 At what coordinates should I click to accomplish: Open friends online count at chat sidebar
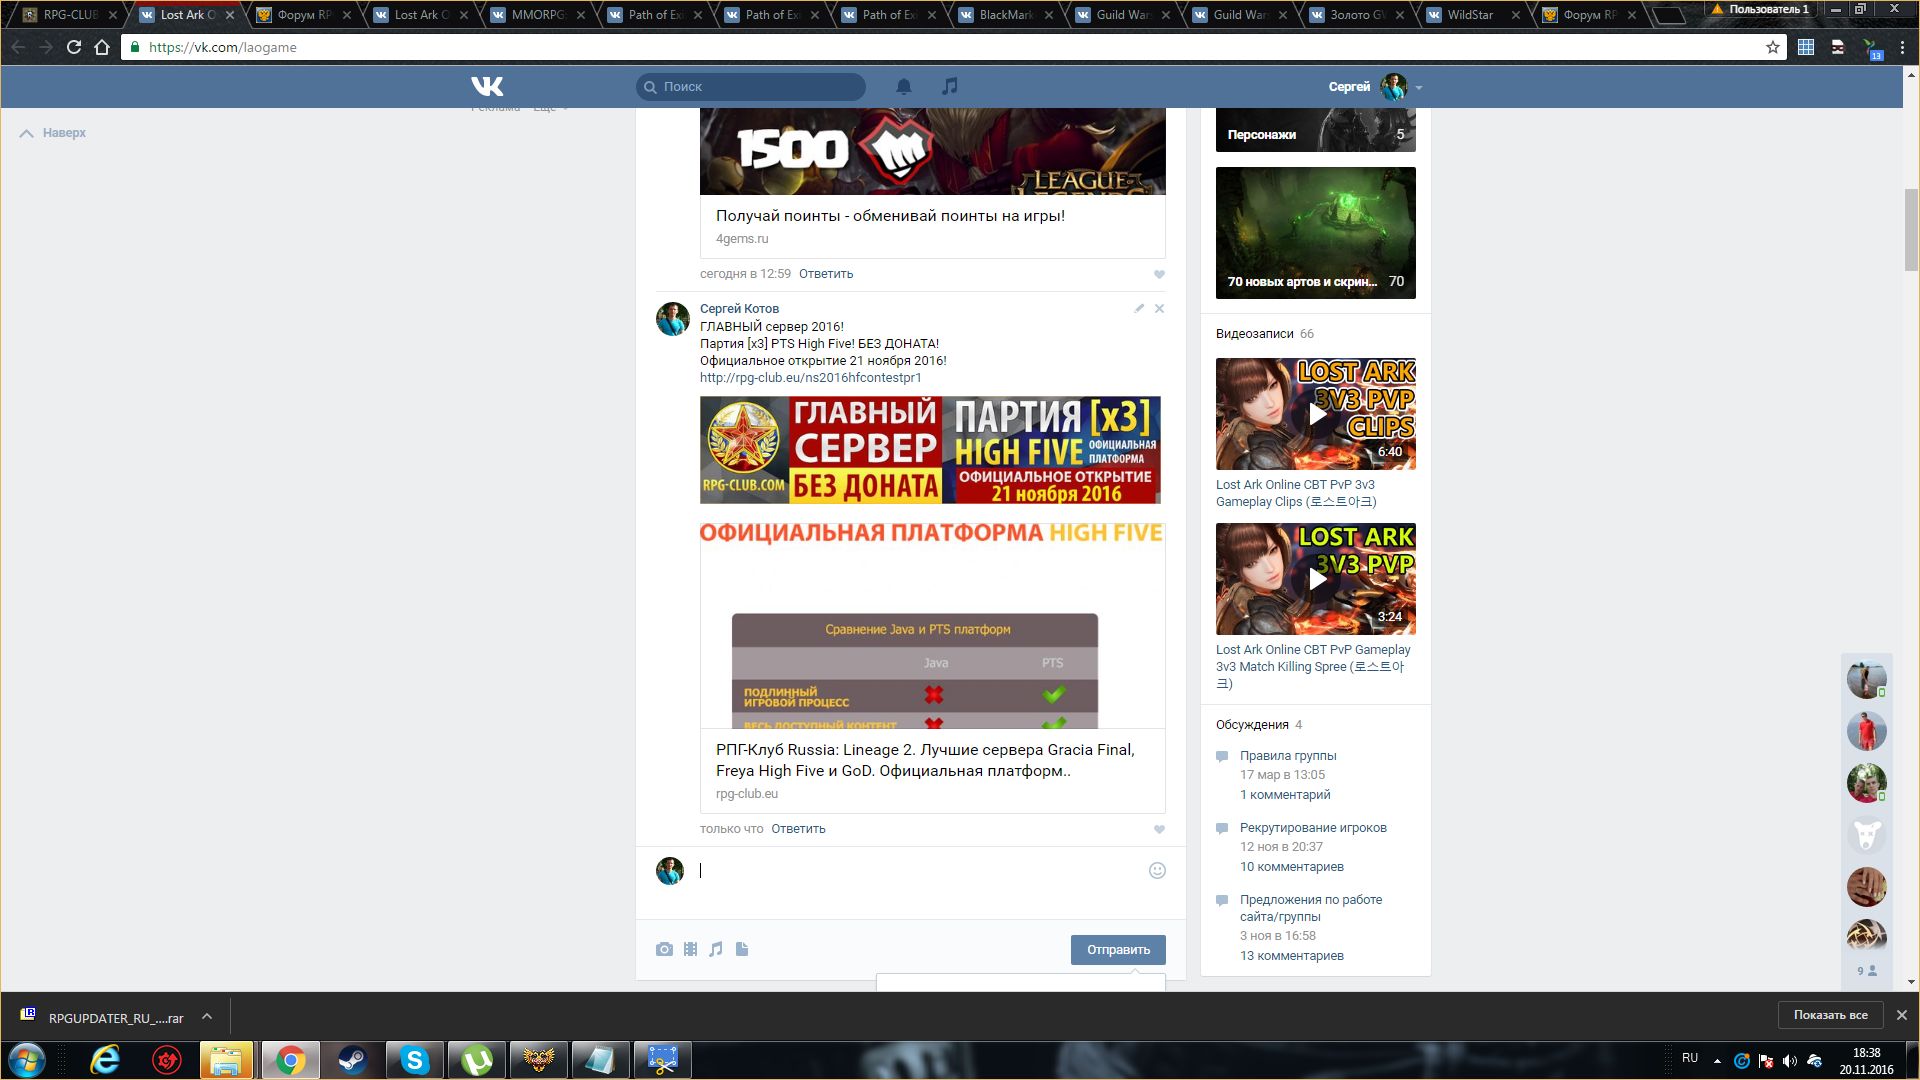coord(1866,971)
